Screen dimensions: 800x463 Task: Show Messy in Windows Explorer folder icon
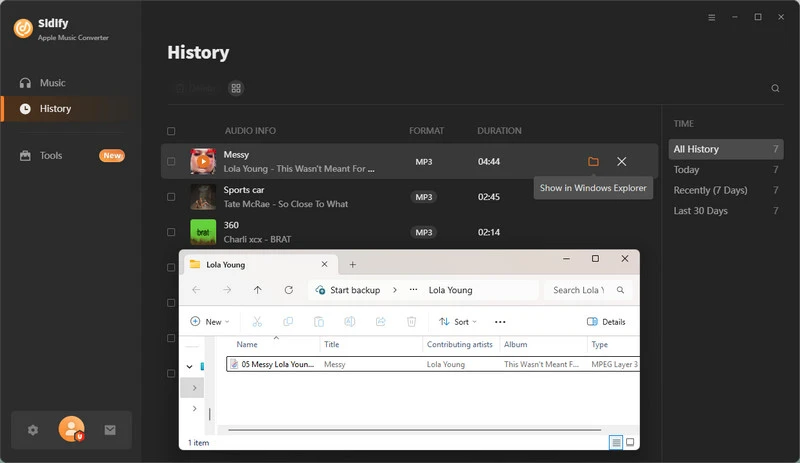point(593,161)
